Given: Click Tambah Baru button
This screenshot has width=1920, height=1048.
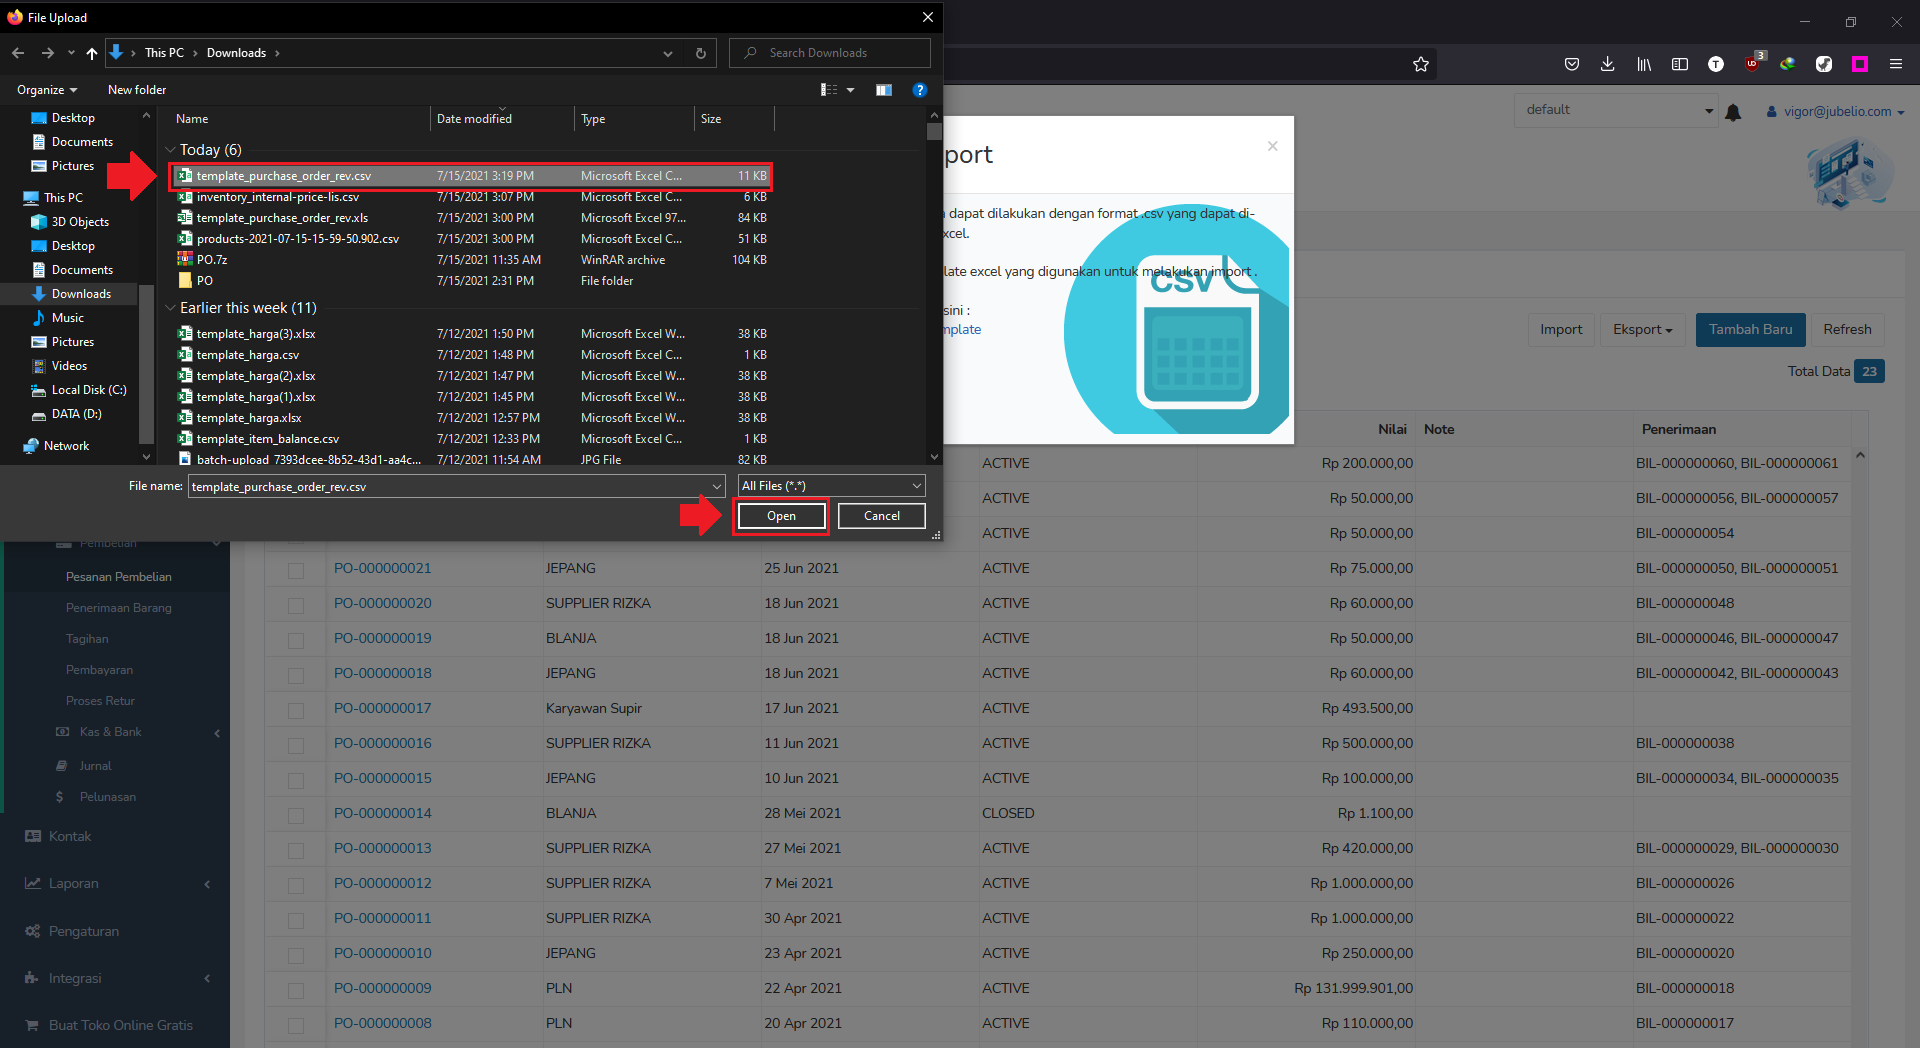Looking at the screenshot, I should pyautogui.click(x=1750, y=330).
